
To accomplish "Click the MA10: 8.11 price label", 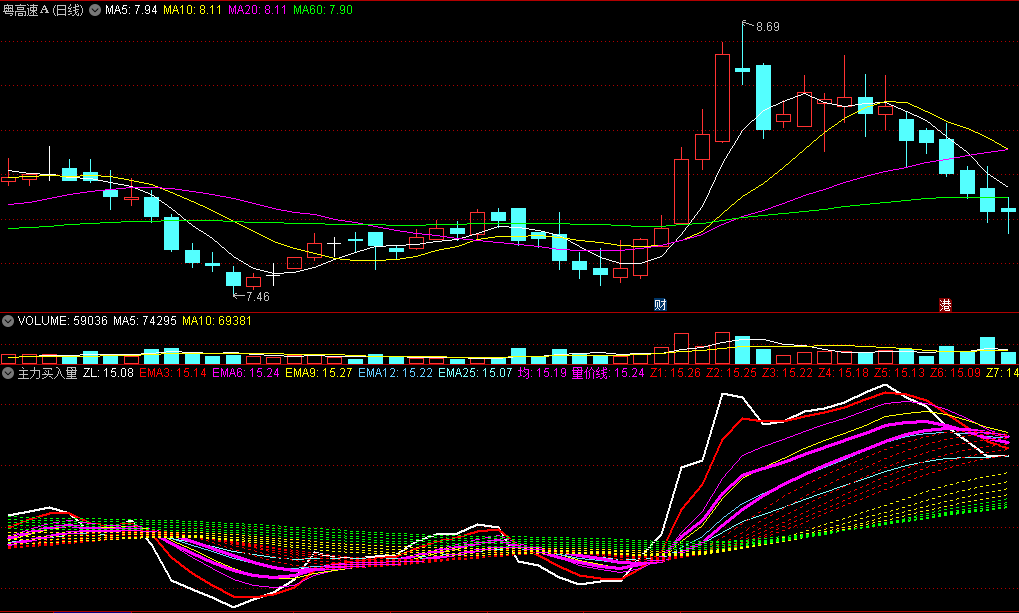I will click(x=192, y=10).
